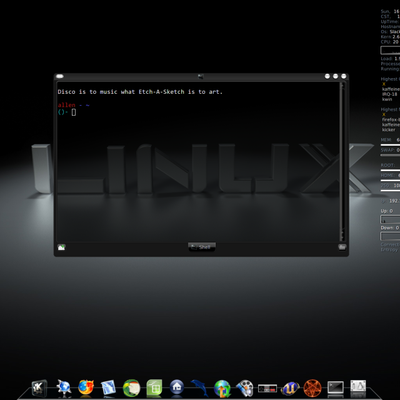The width and height of the screenshot is (400, 400).
Task: Click the pill button at title bar left
Action: pos(60,76)
